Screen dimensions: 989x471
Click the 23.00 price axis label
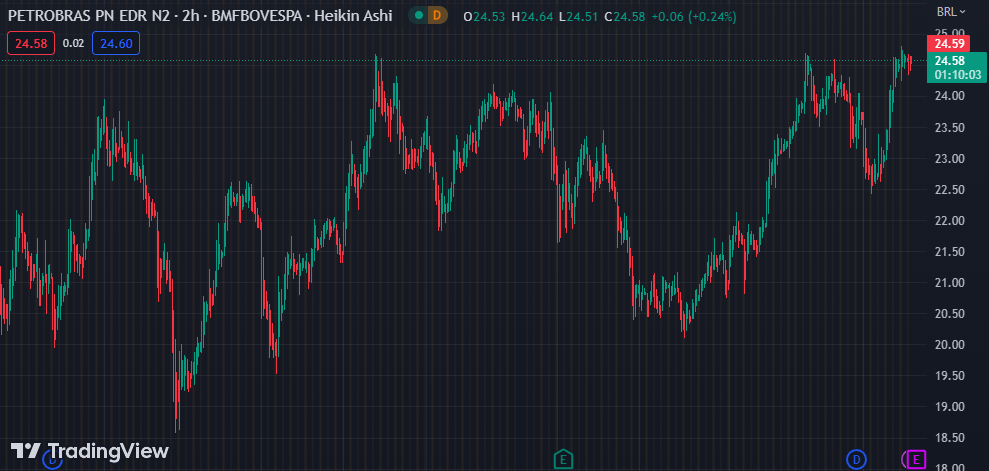[x=949, y=158]
